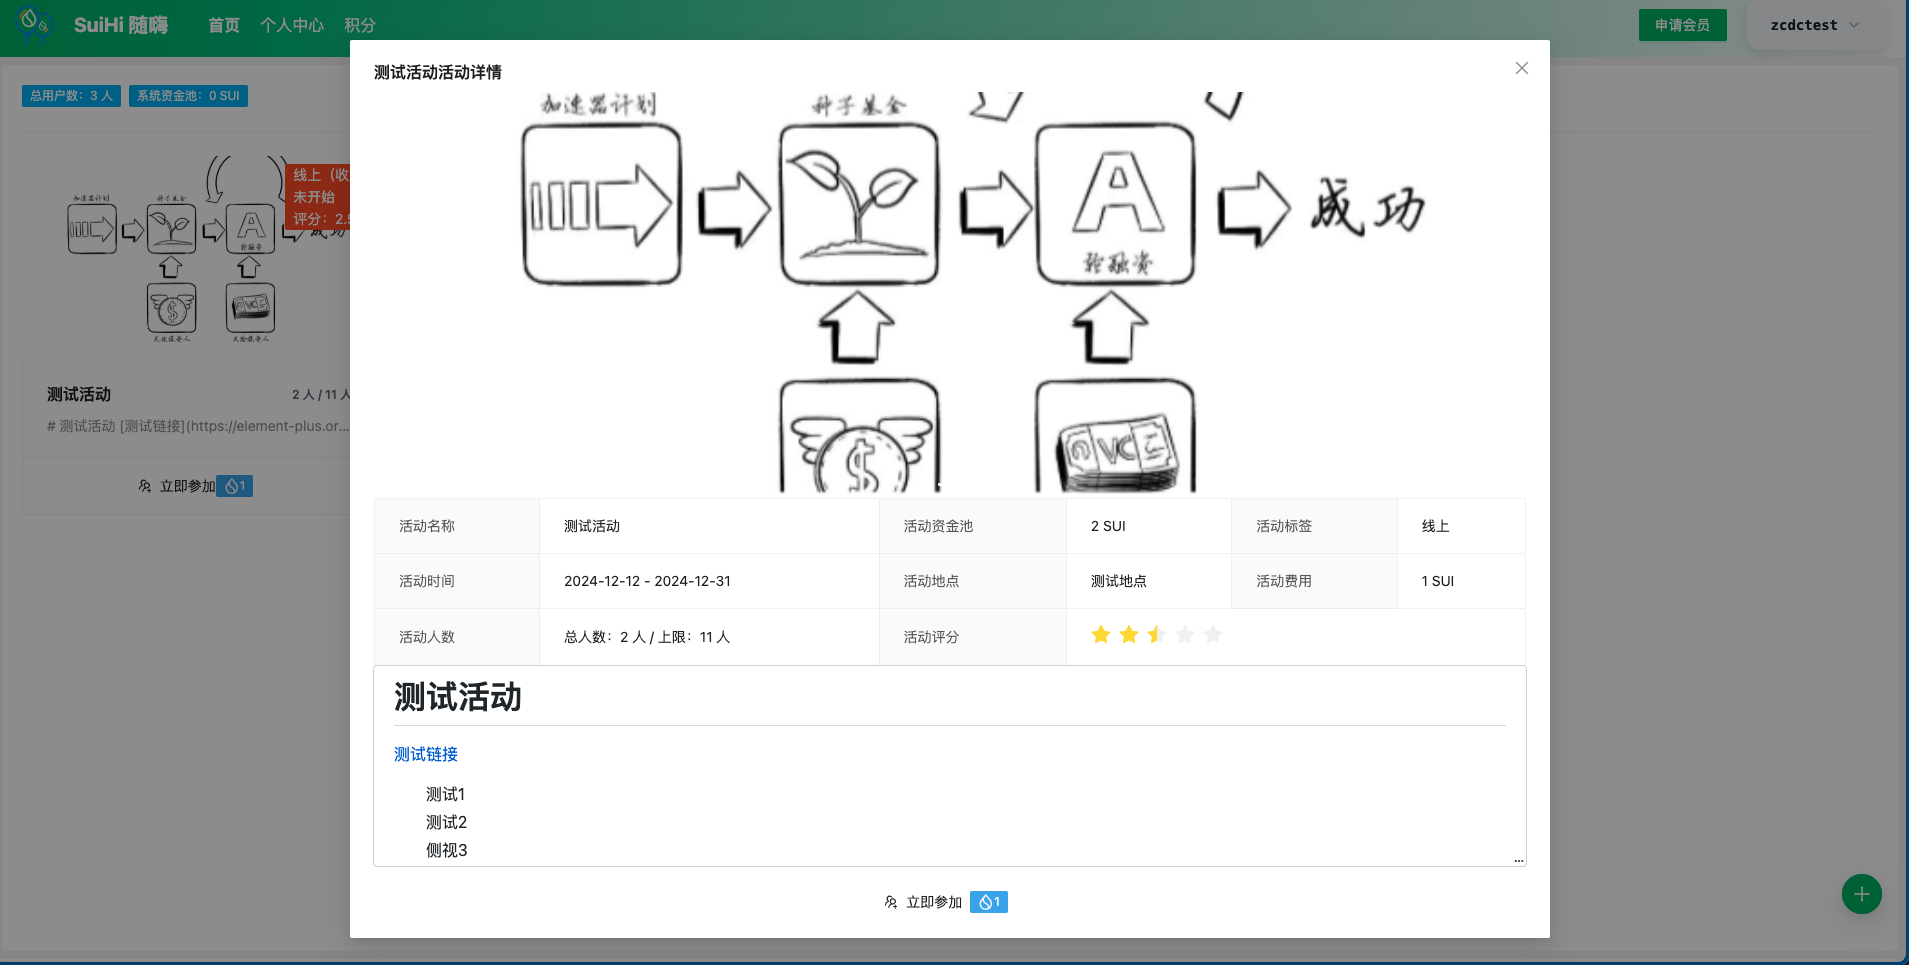
Task: Open the 首页 menu item
Action: (x=224, y=25)
